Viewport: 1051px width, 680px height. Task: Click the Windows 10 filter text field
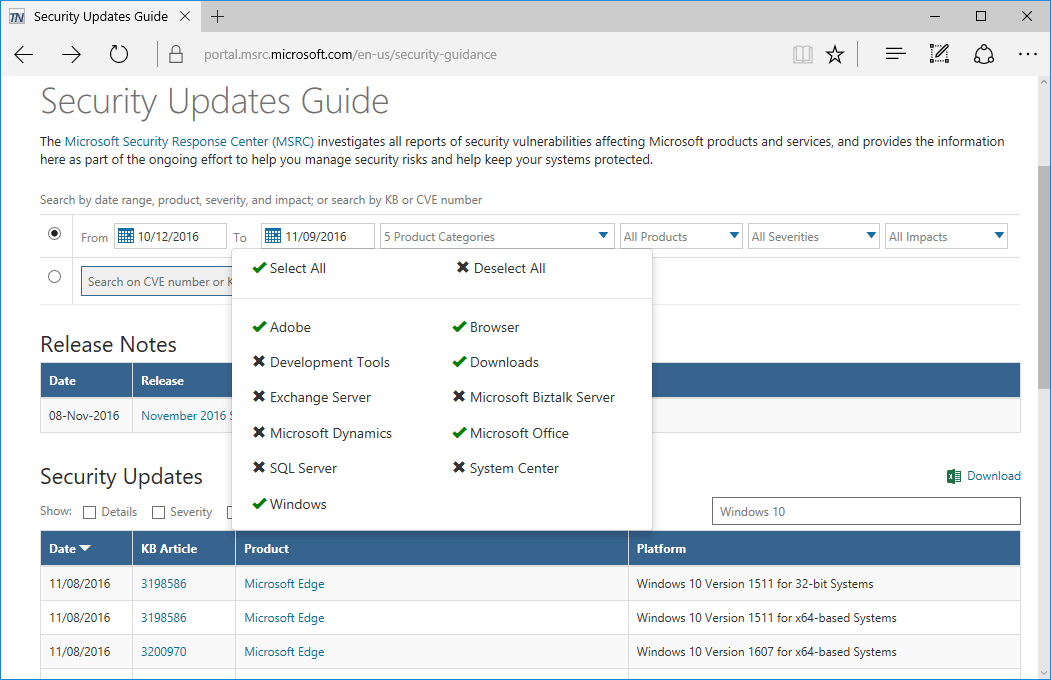tap(865, 512)
